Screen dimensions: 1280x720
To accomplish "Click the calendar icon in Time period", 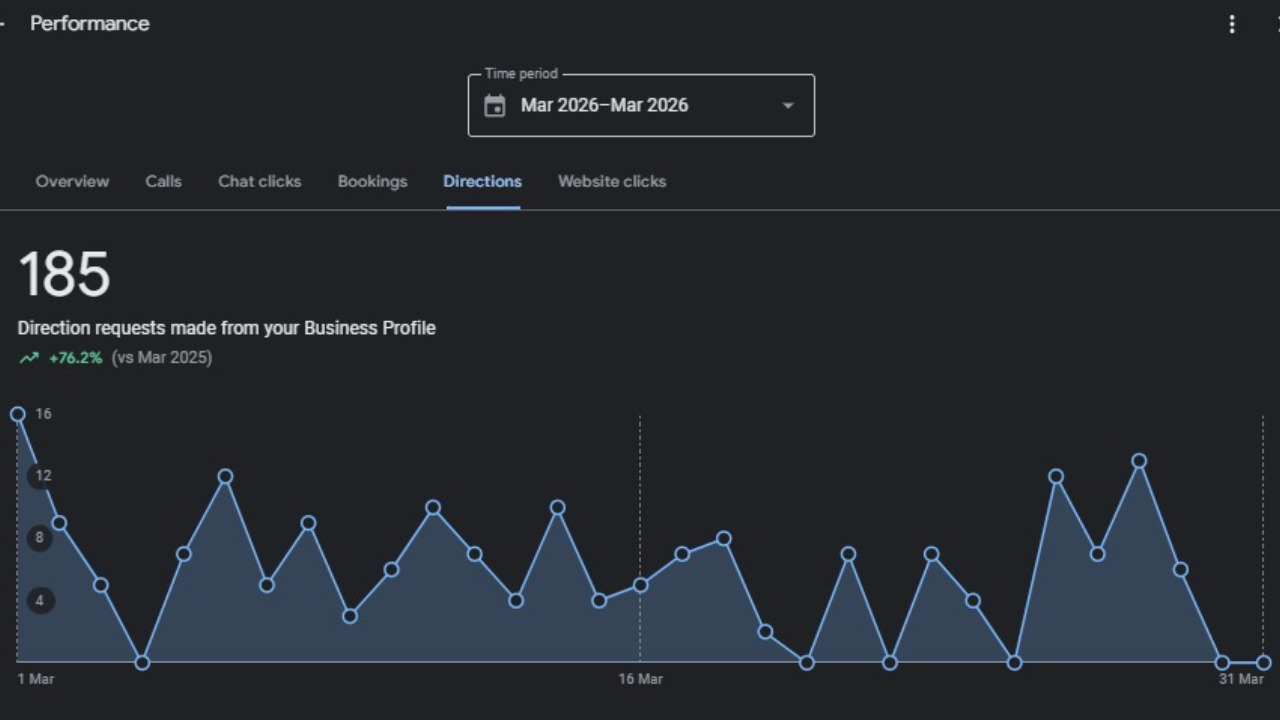I will point(495,106).
